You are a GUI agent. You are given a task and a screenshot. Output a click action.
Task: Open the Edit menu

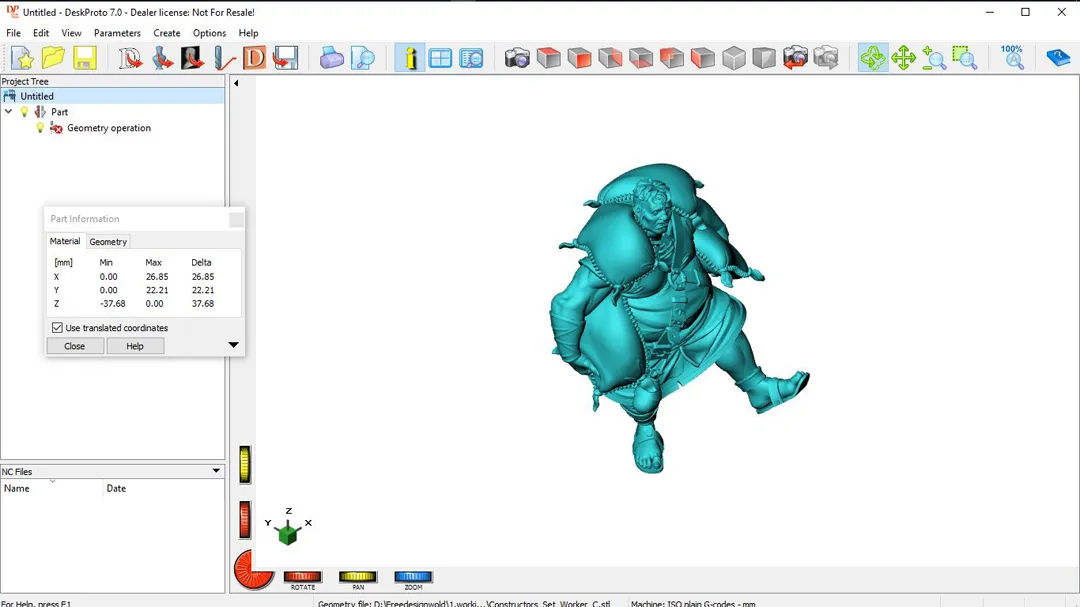tap(41, 33)
